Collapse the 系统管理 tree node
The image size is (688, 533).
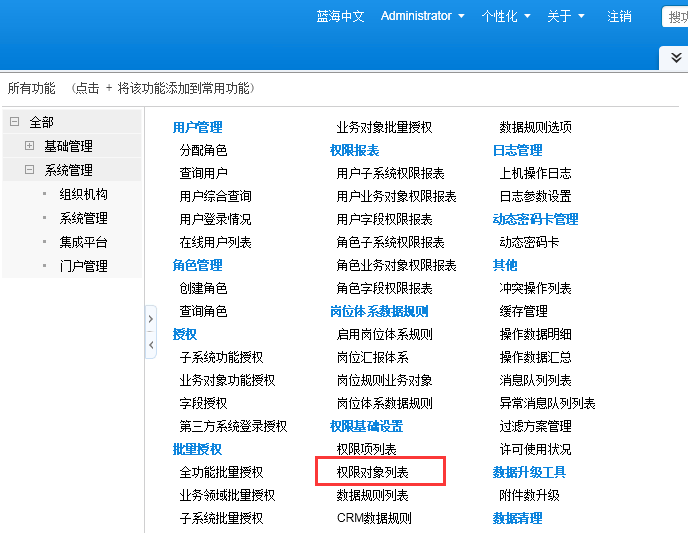point(29,170)
